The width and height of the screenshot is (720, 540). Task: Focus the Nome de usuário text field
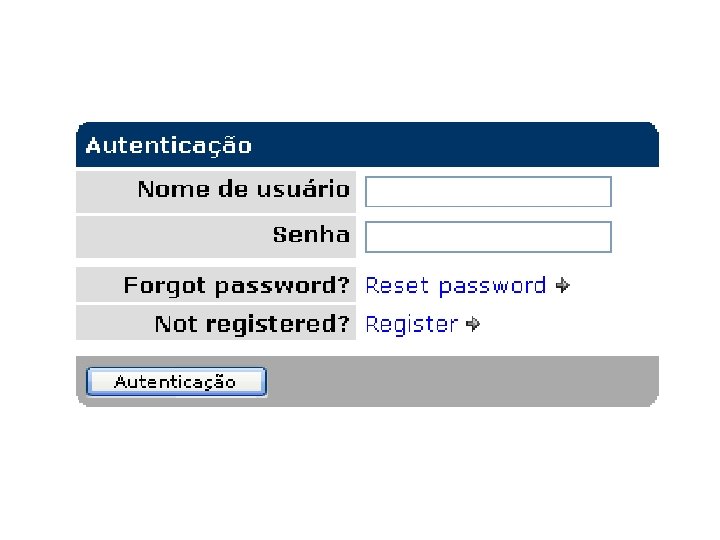(x=488, y=192)
